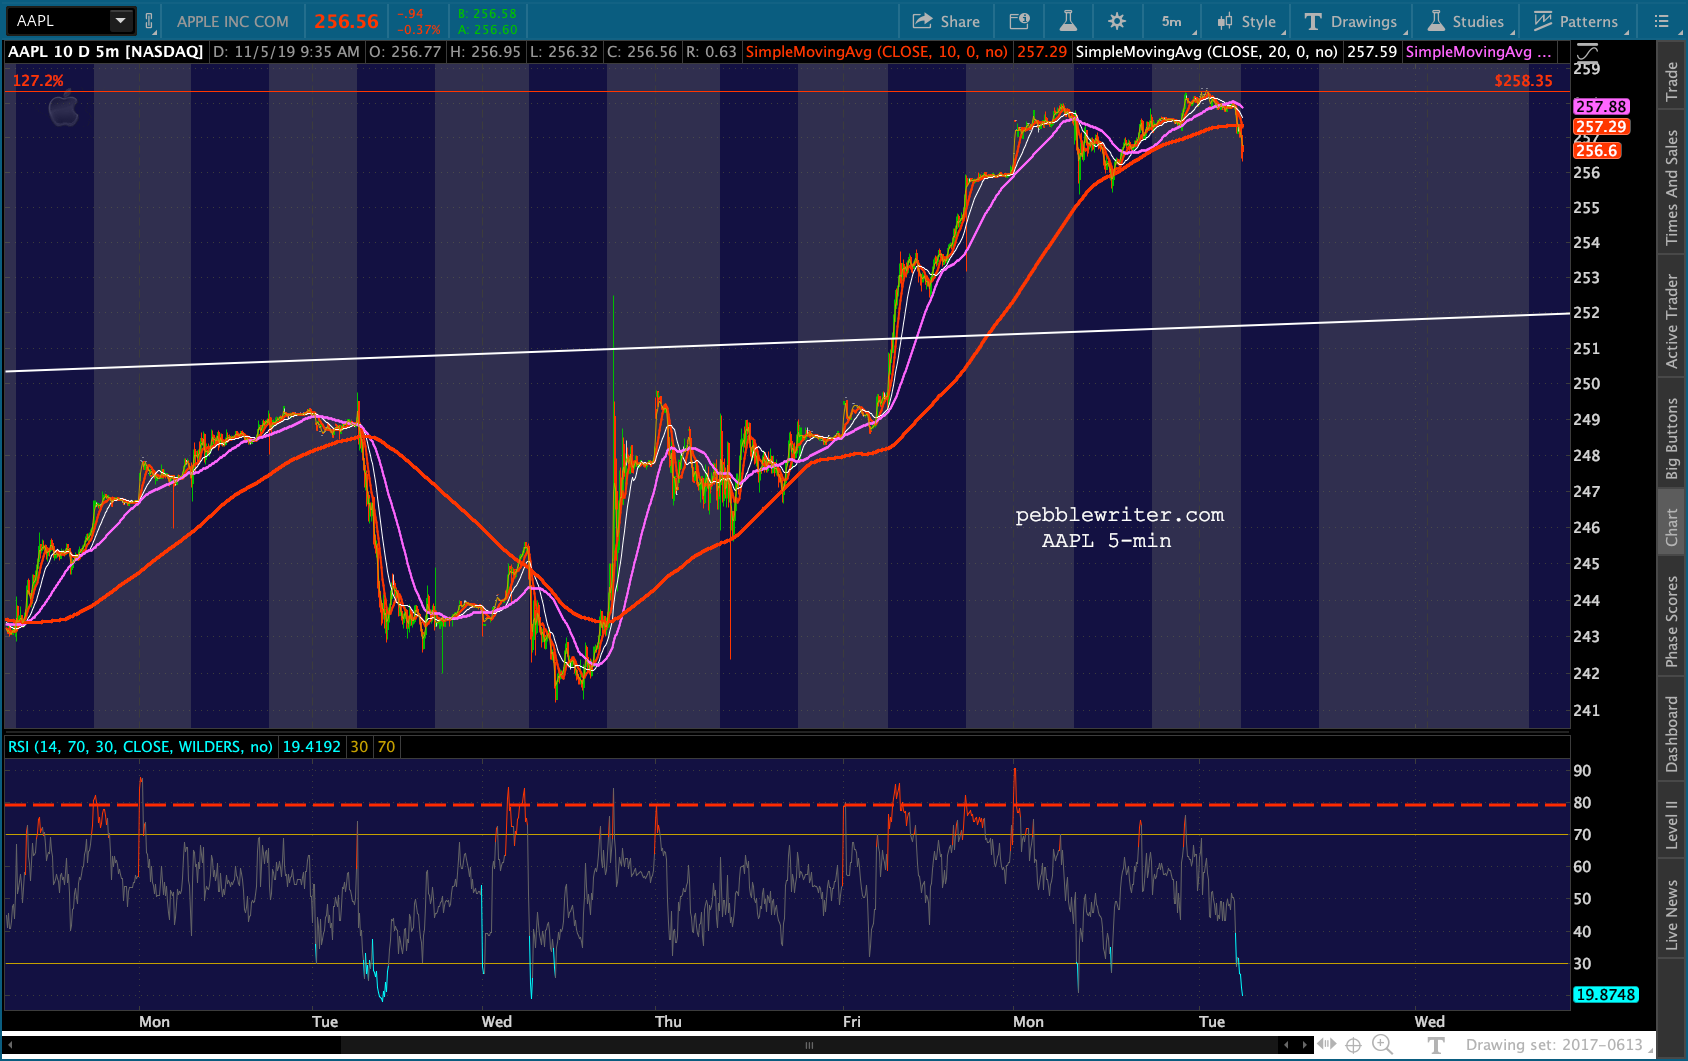Click the symbol link chain icon
Viewport: 1688px width, 1061px height.
click(x=149, y=21)
